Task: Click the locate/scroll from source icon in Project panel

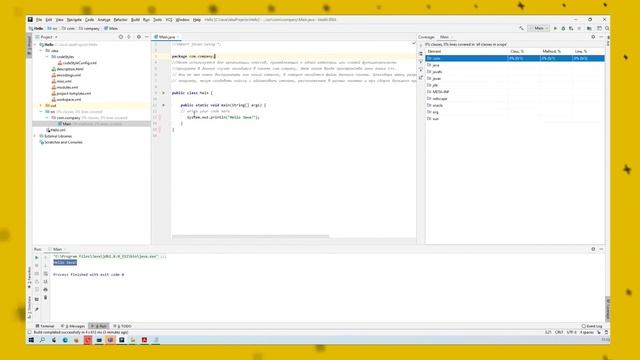Action: (x=121, y=37)
